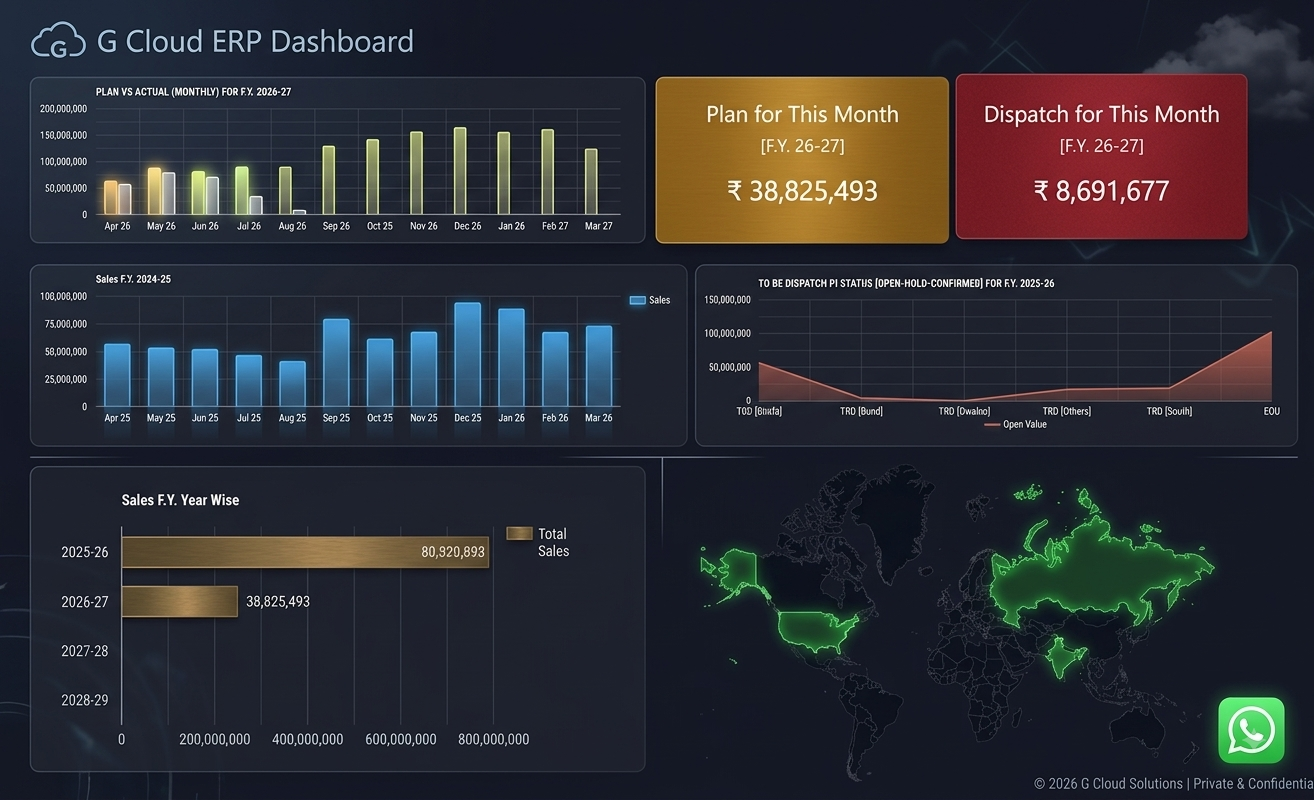Click the 80,920,893 bar value label
Image resolution: width=1314 pixels, height=800 pixels.
[453, 552]
